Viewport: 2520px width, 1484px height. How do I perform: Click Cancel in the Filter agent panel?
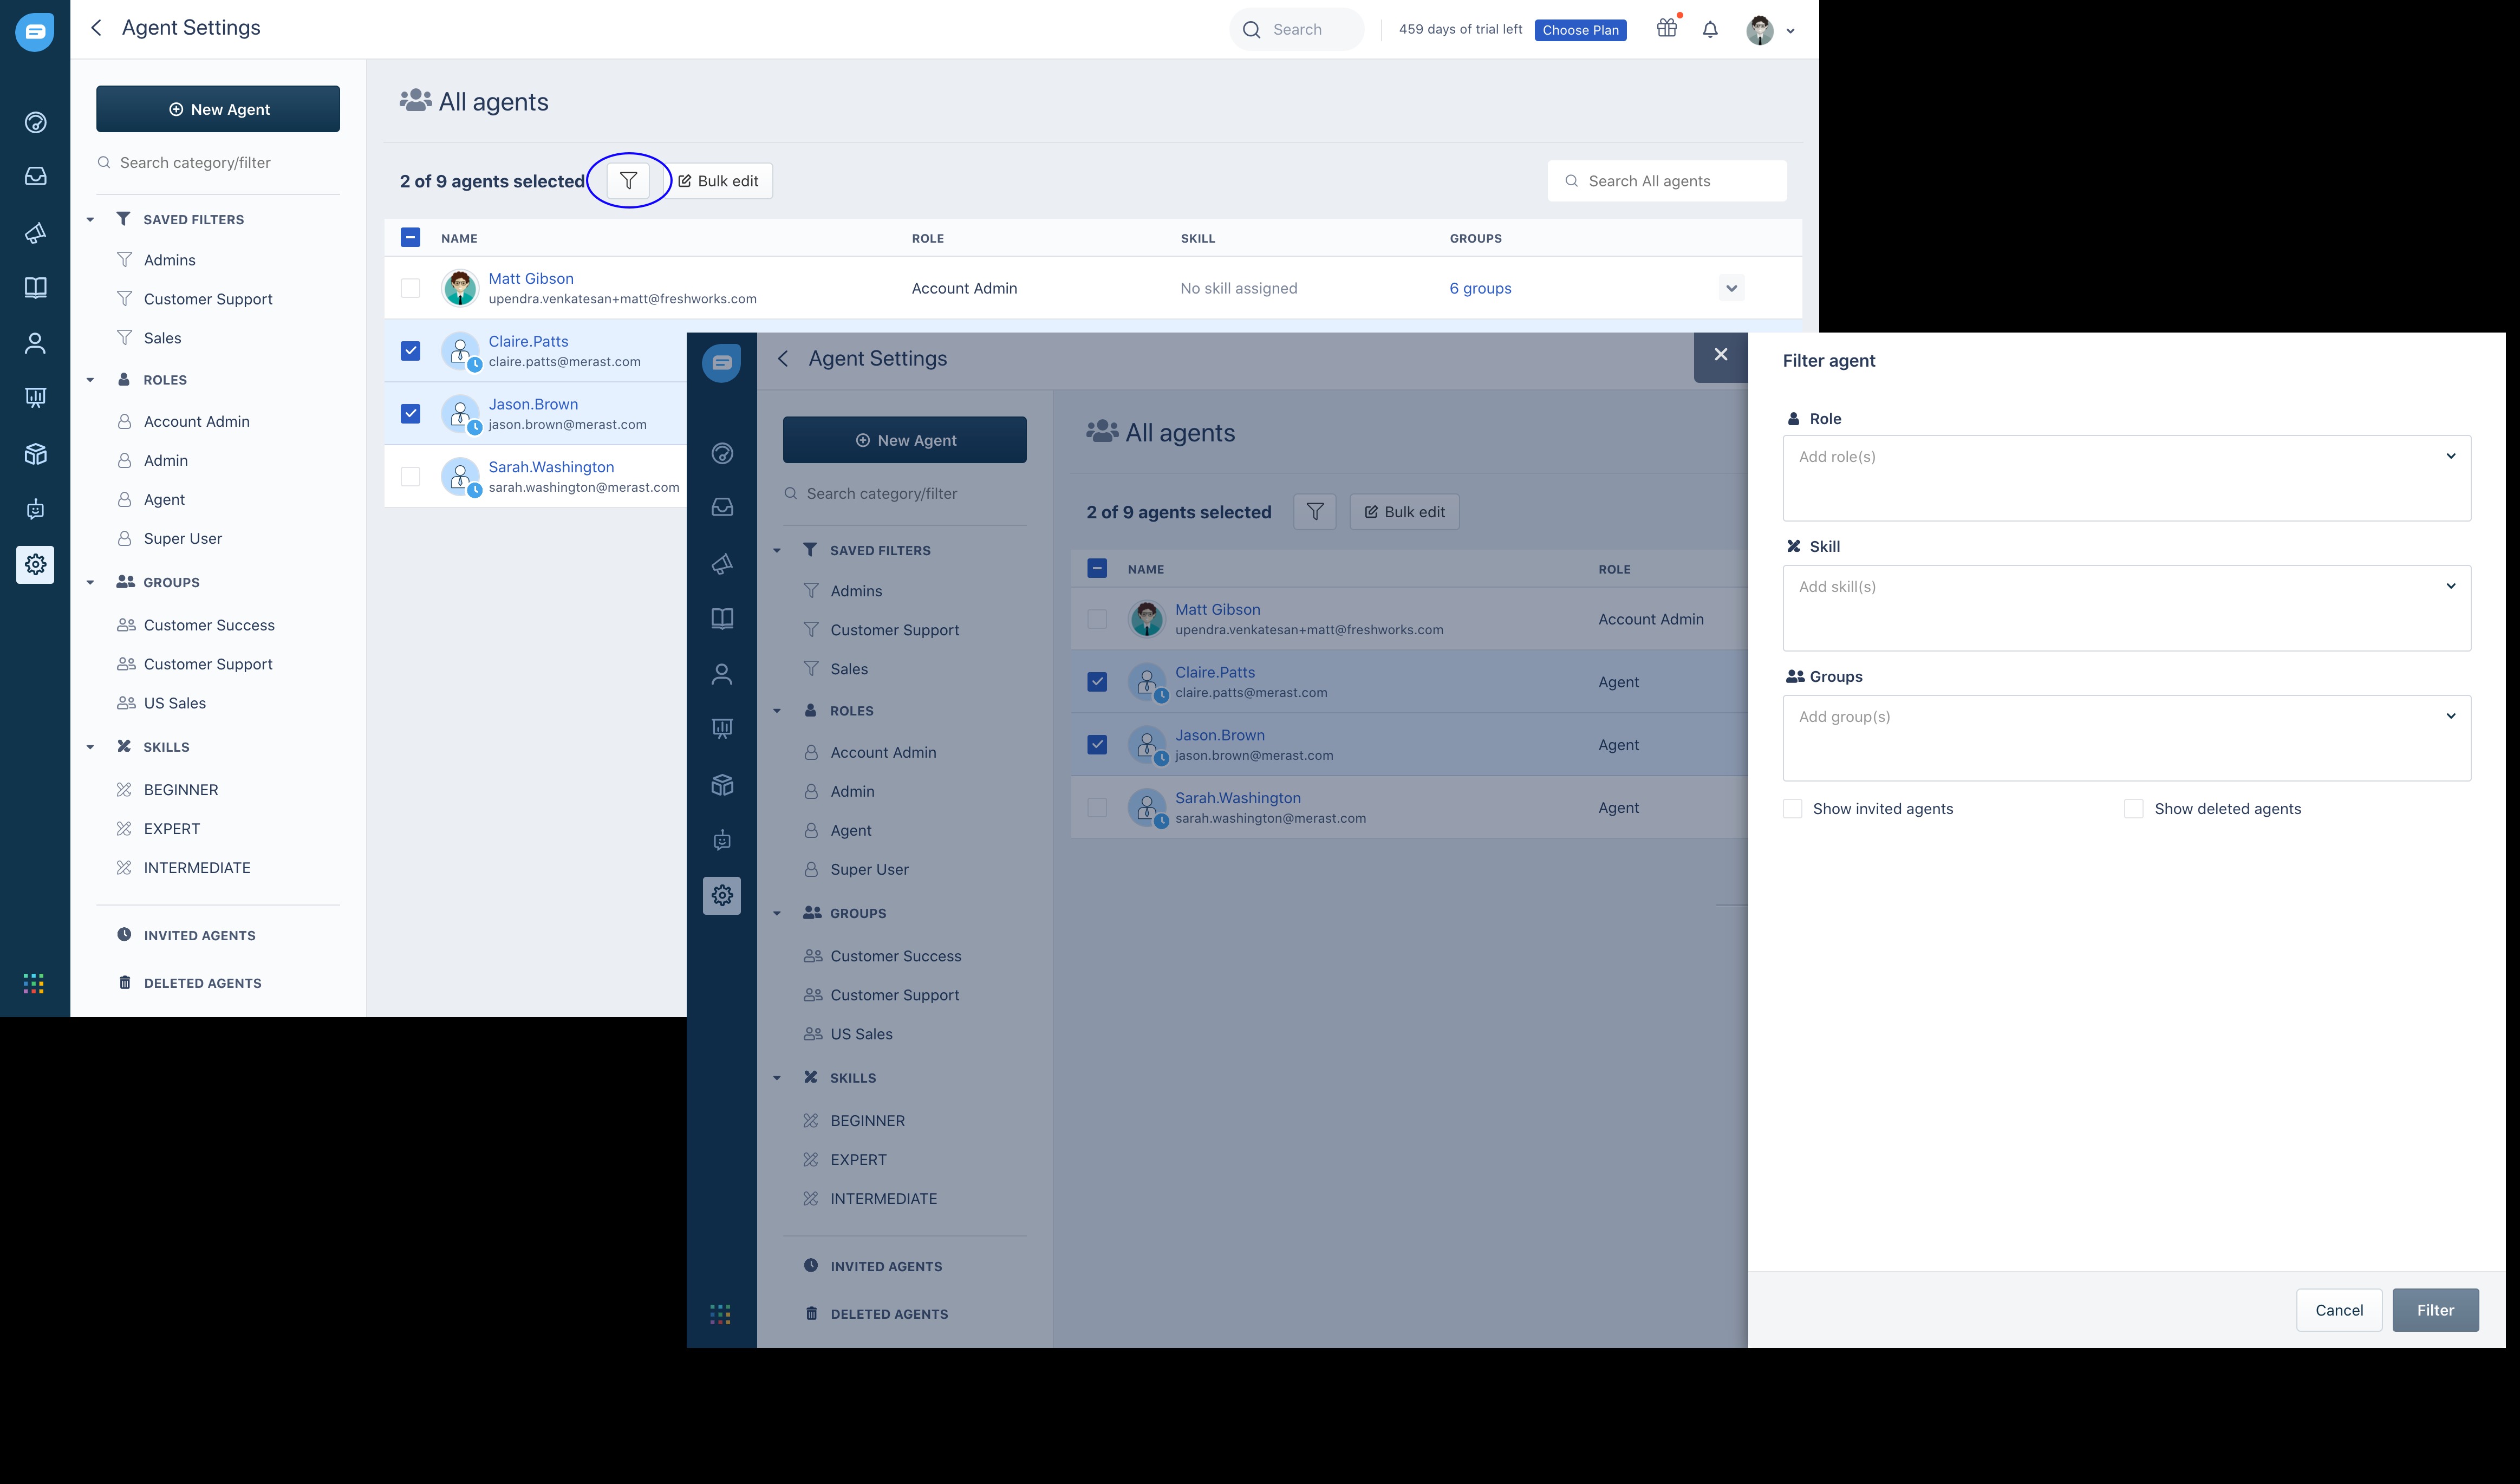[x=2339, y=1310]
